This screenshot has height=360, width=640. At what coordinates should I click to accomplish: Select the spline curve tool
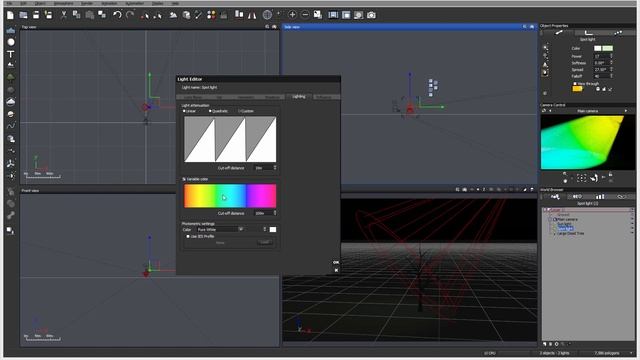[x=11, y=126]
